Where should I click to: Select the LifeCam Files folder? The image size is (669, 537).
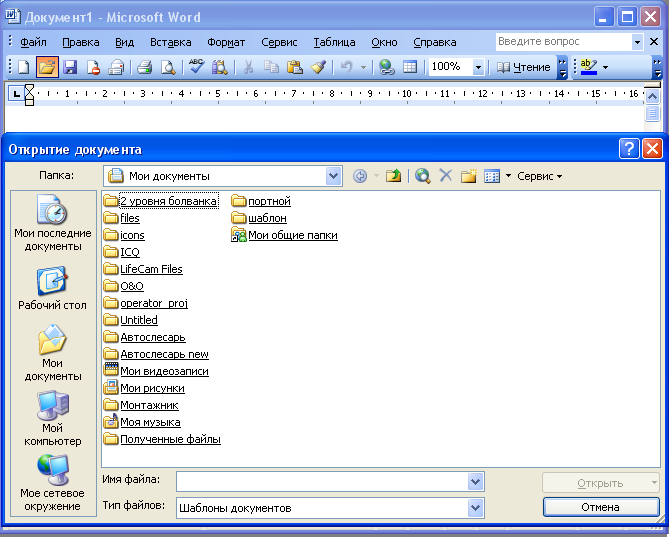coord(143,269)
